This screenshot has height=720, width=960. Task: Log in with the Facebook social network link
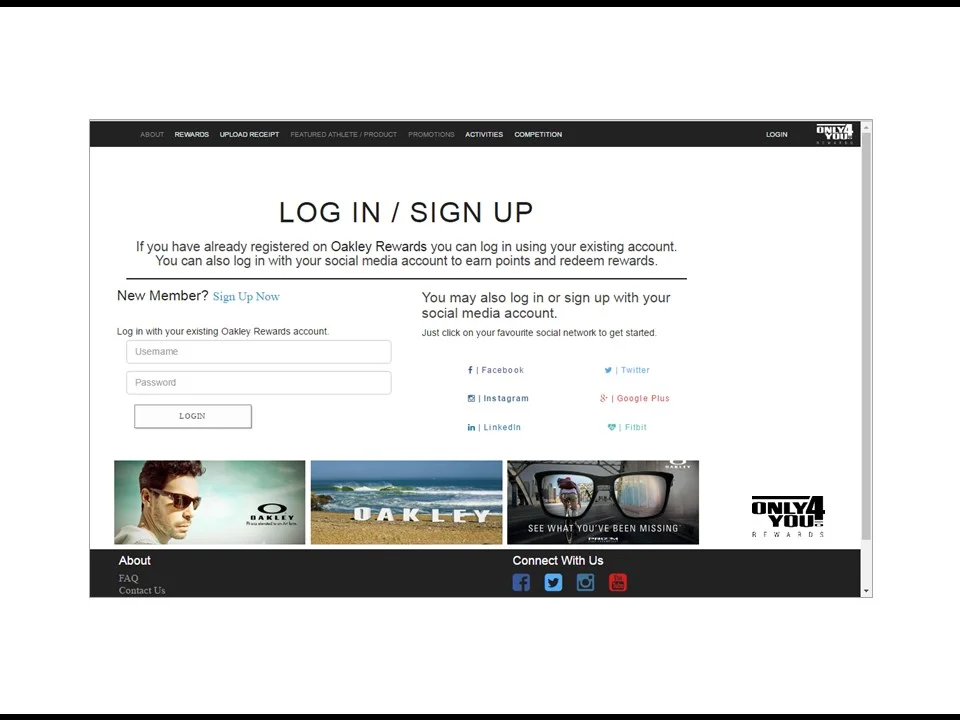(496, 370)
